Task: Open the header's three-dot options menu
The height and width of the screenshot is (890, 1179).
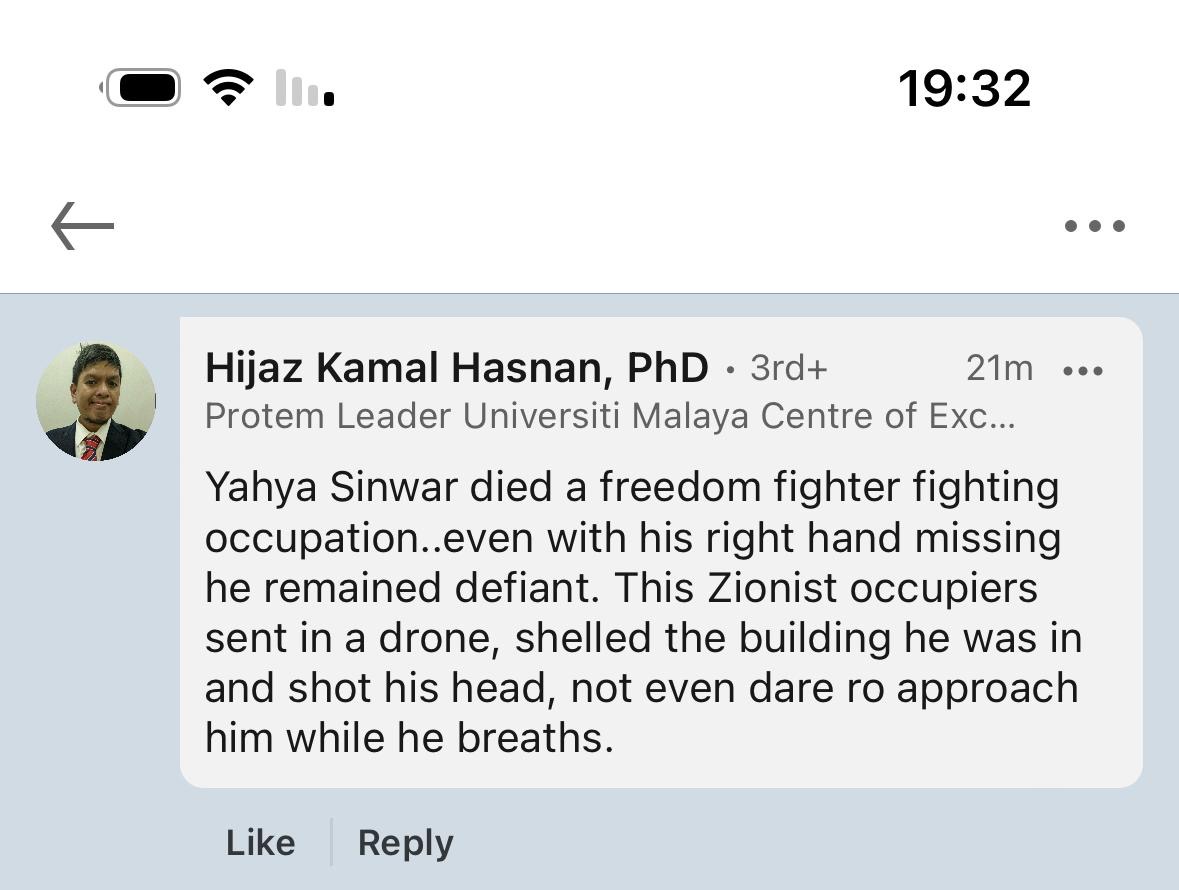Action: pyautogui.click(x=1094, y=226)
